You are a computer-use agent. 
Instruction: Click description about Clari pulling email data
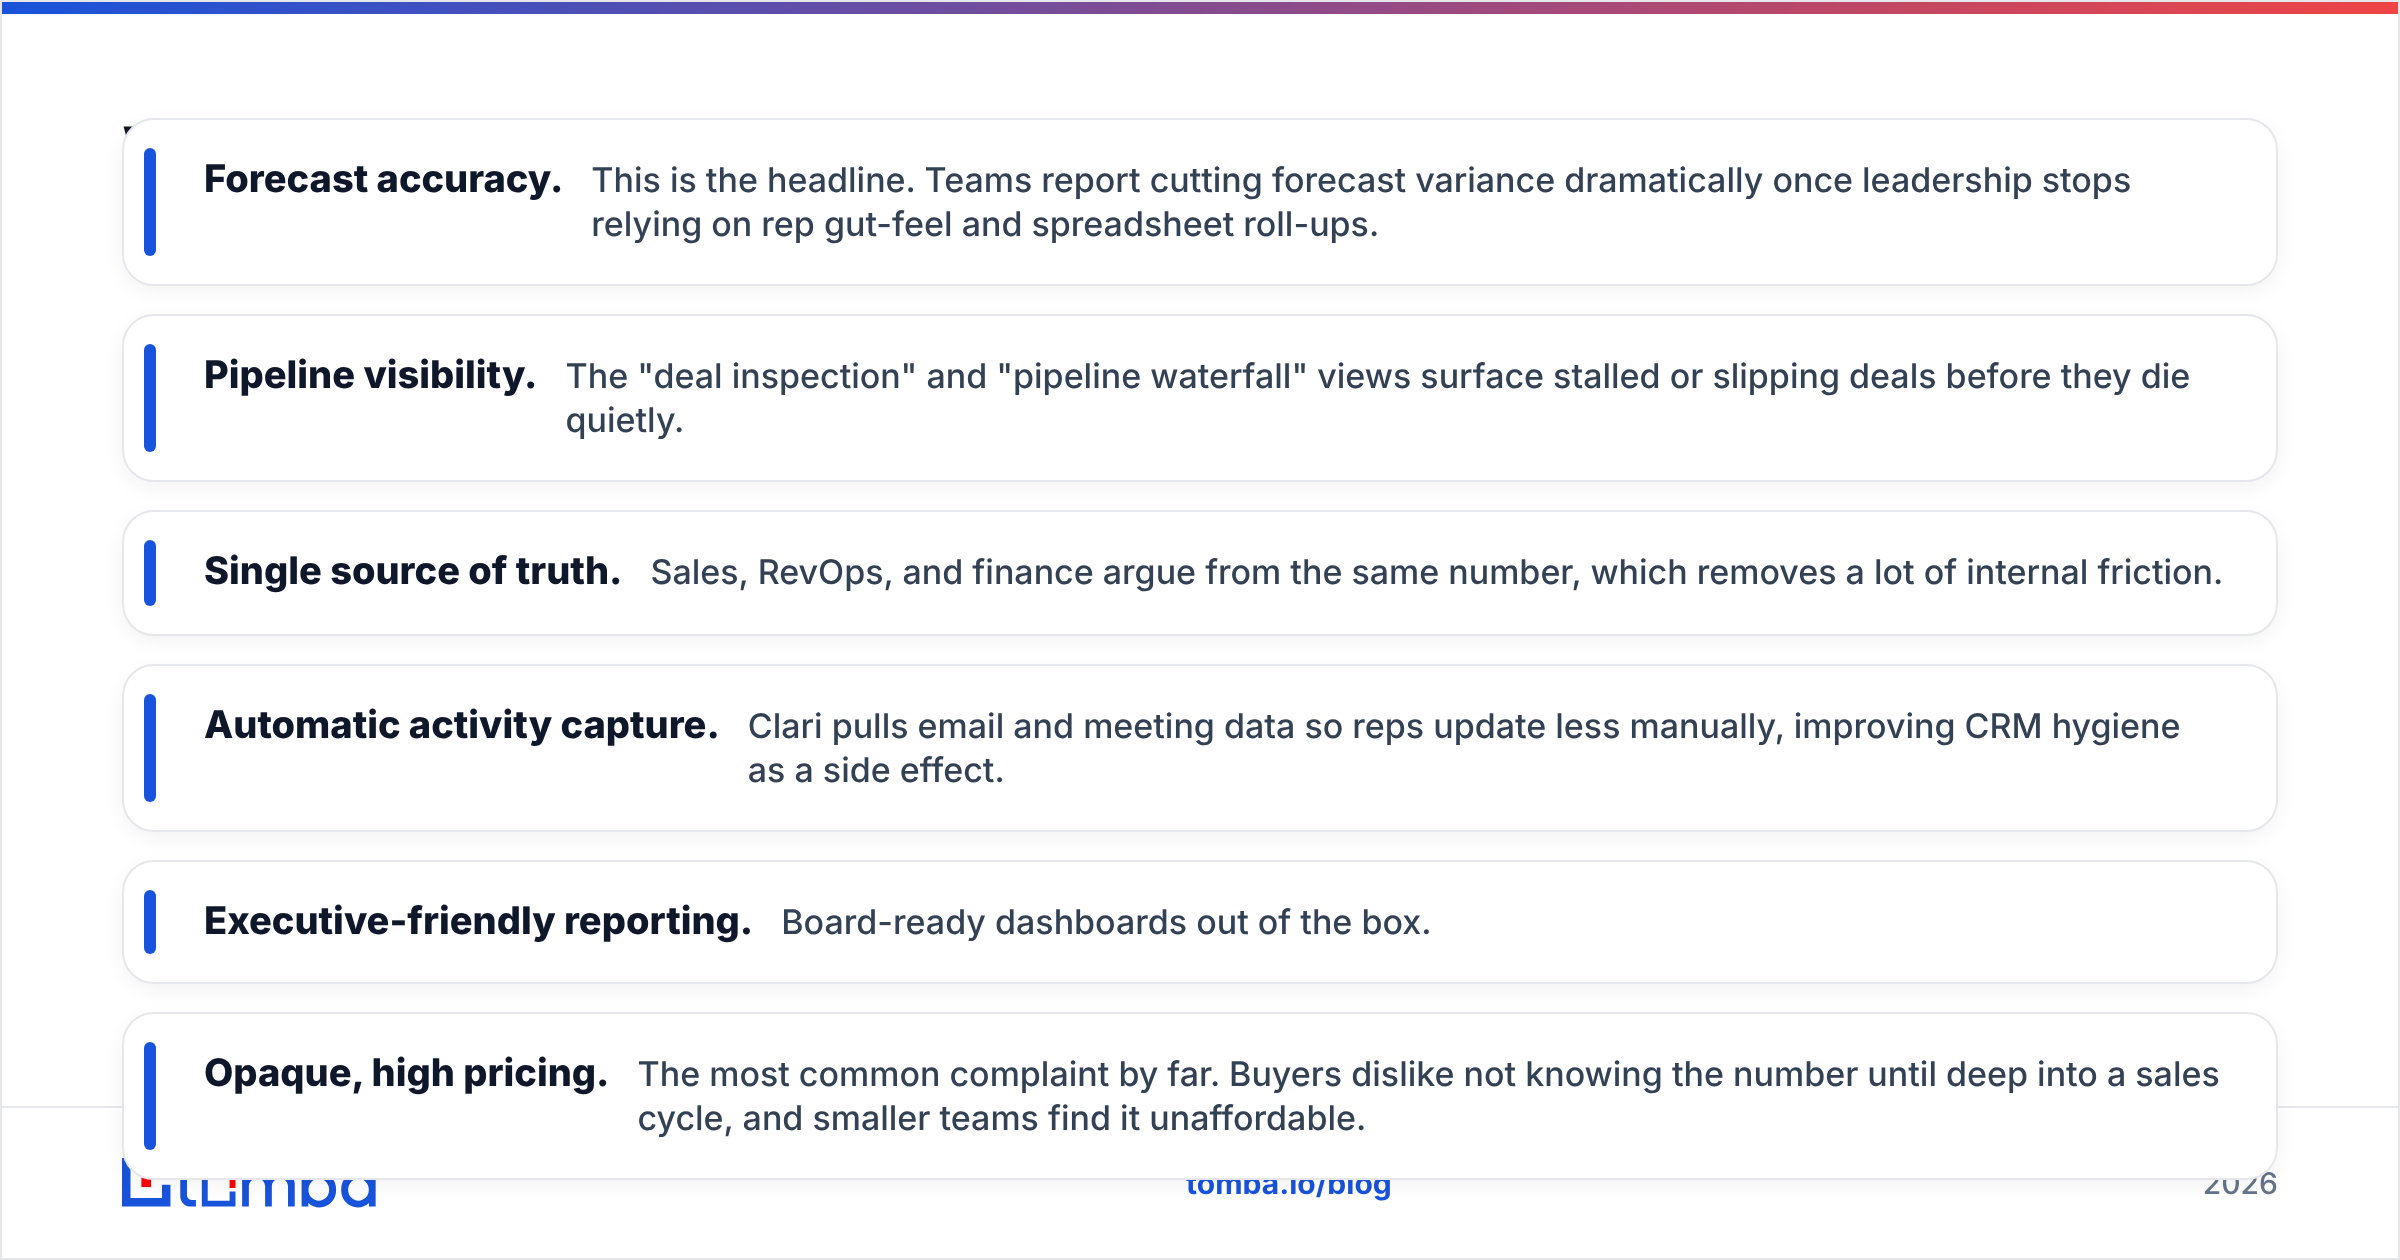(x=1464, y=748)
